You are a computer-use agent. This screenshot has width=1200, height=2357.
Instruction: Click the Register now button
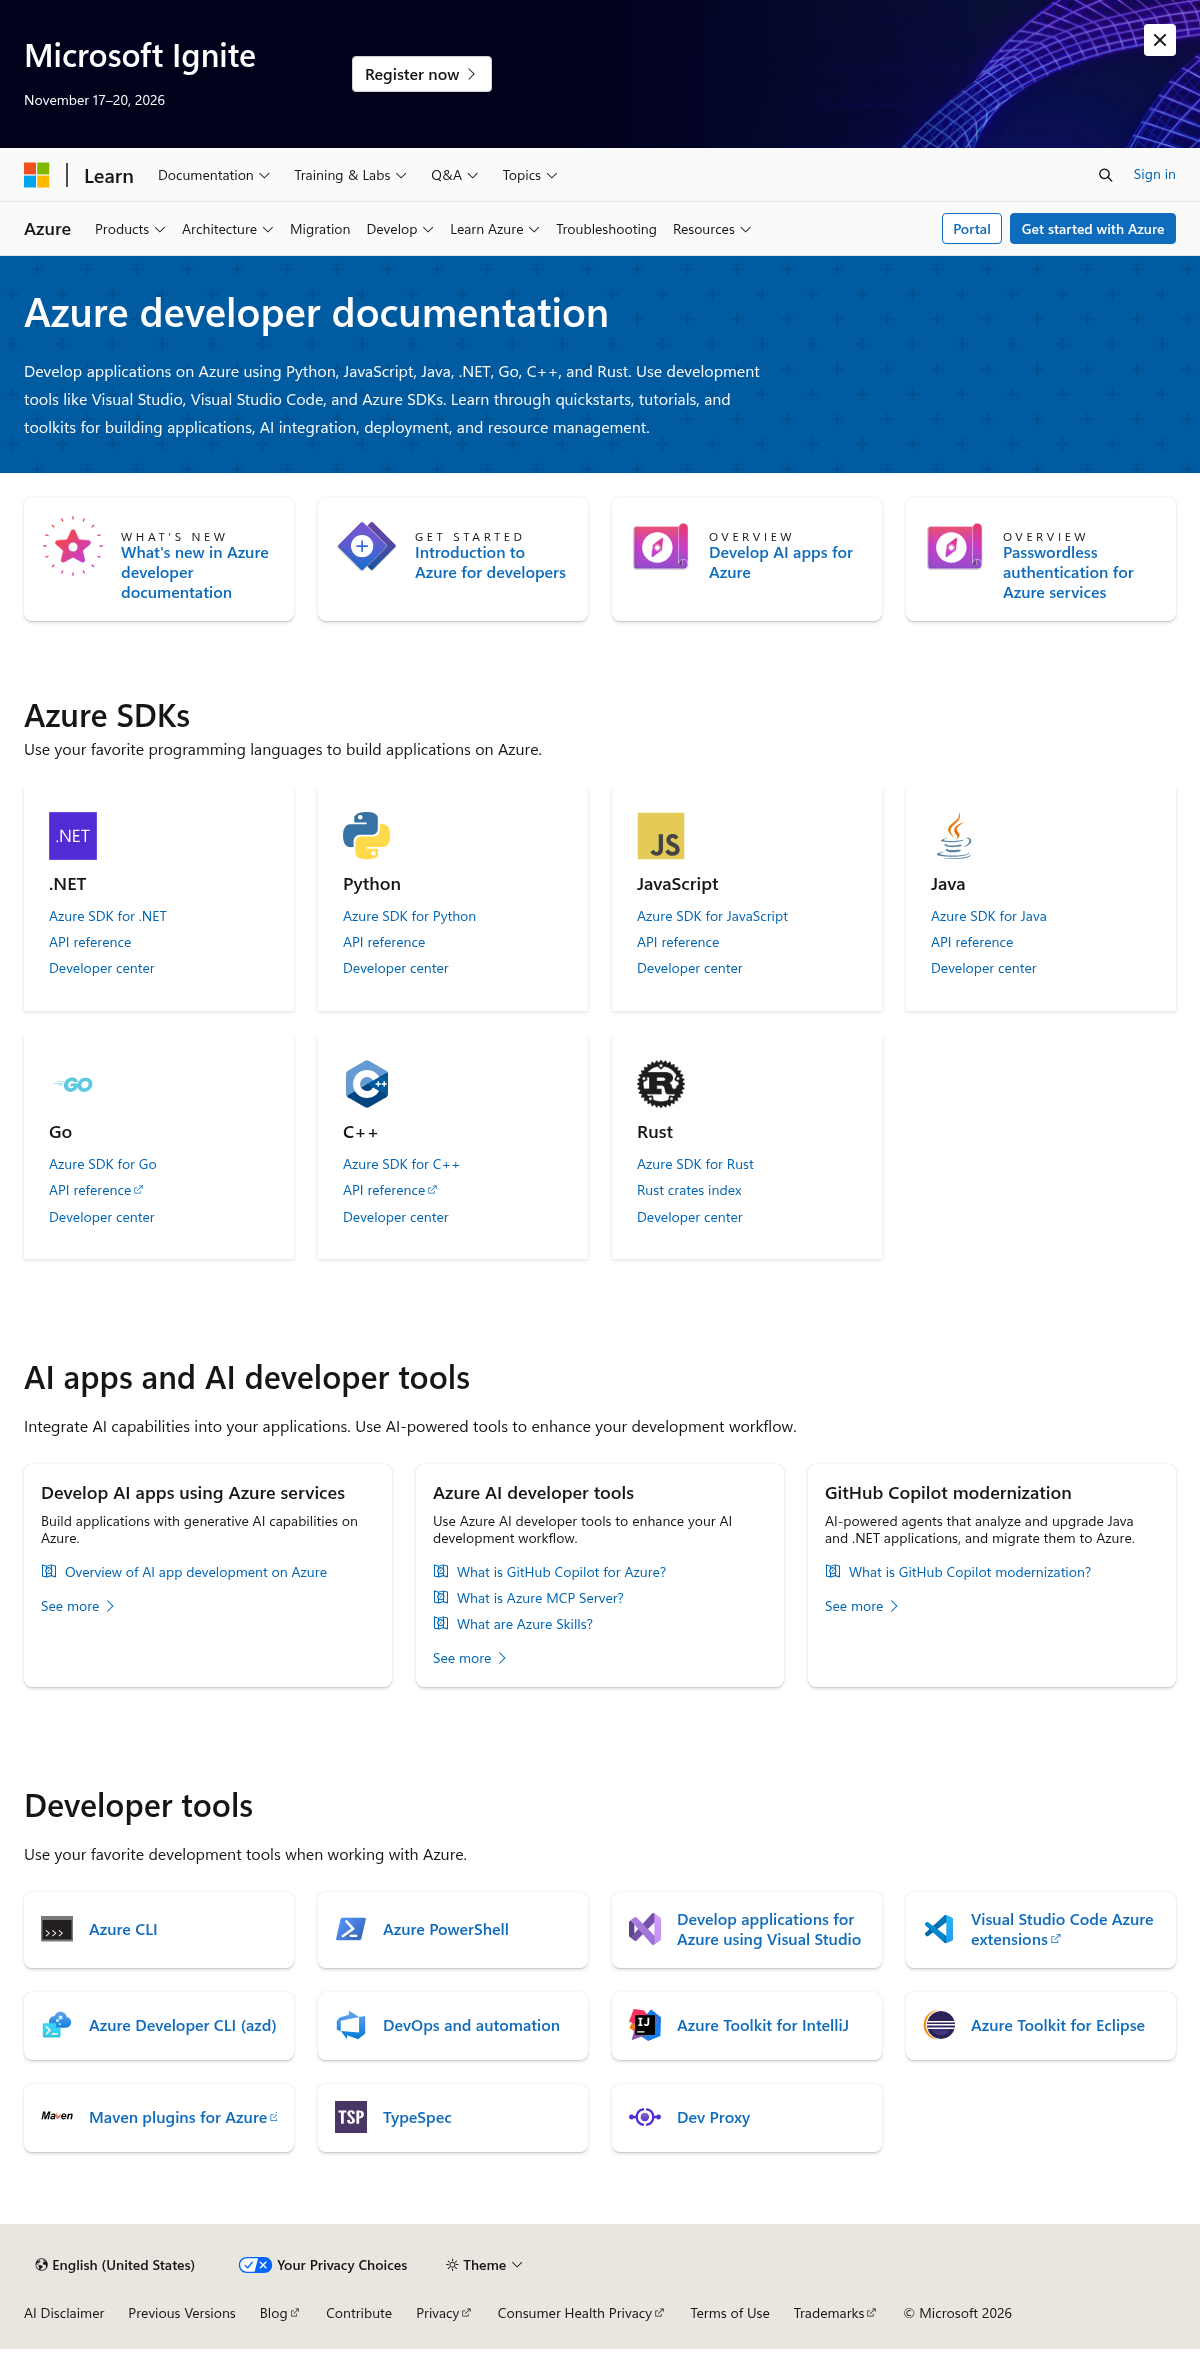click(x=422, y=74)
